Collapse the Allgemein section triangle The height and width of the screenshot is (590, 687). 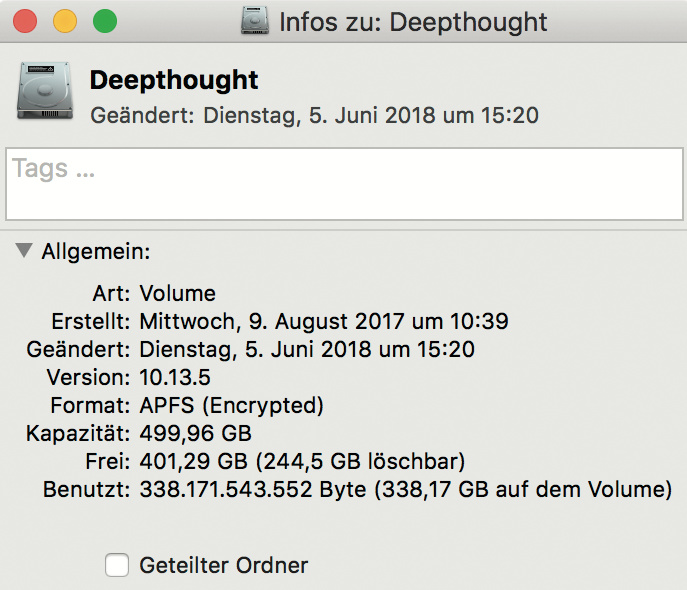(25, 252)
